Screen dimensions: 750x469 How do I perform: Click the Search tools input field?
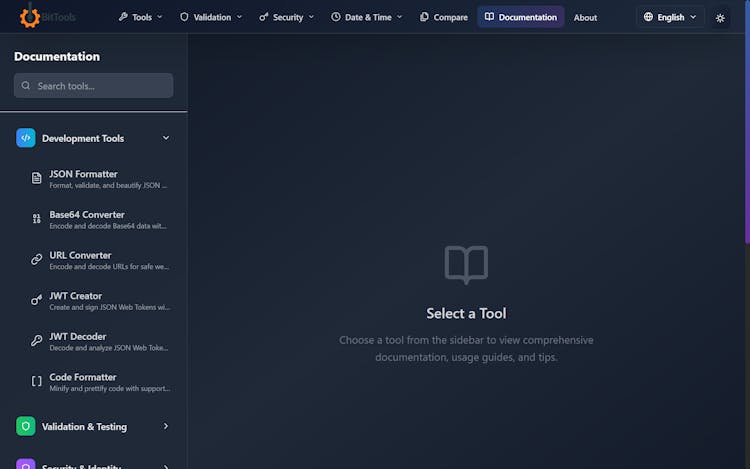point(100,86)
